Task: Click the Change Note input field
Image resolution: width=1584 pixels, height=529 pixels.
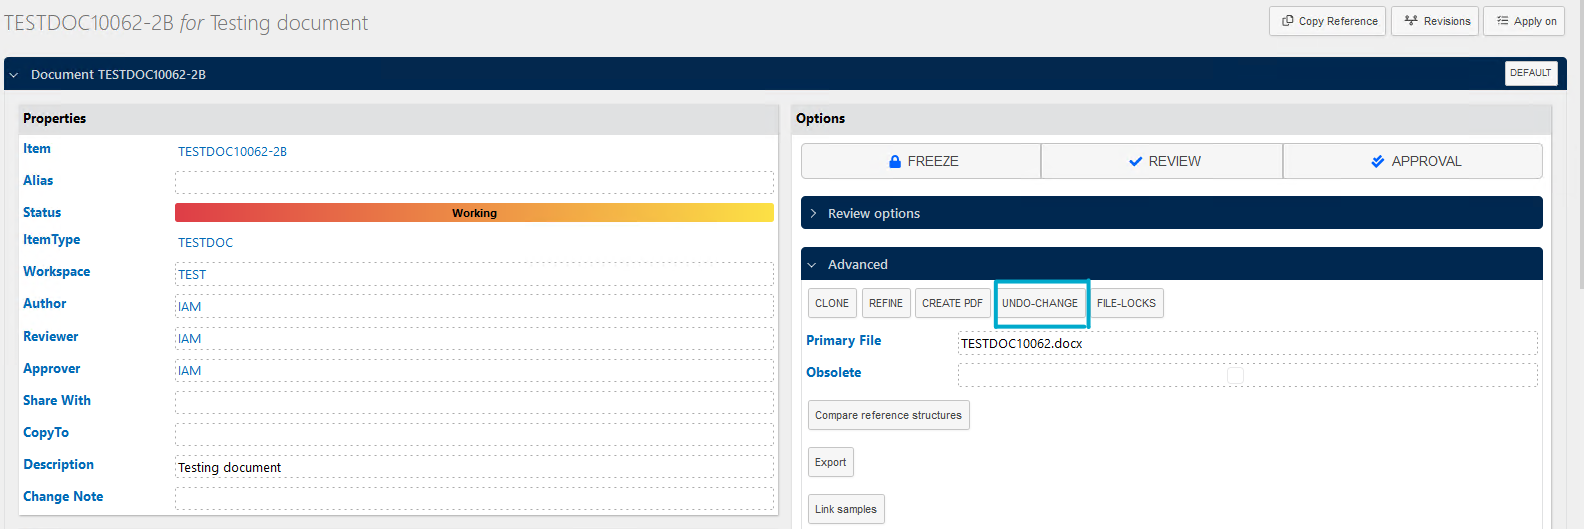Action: pos(474,498)
